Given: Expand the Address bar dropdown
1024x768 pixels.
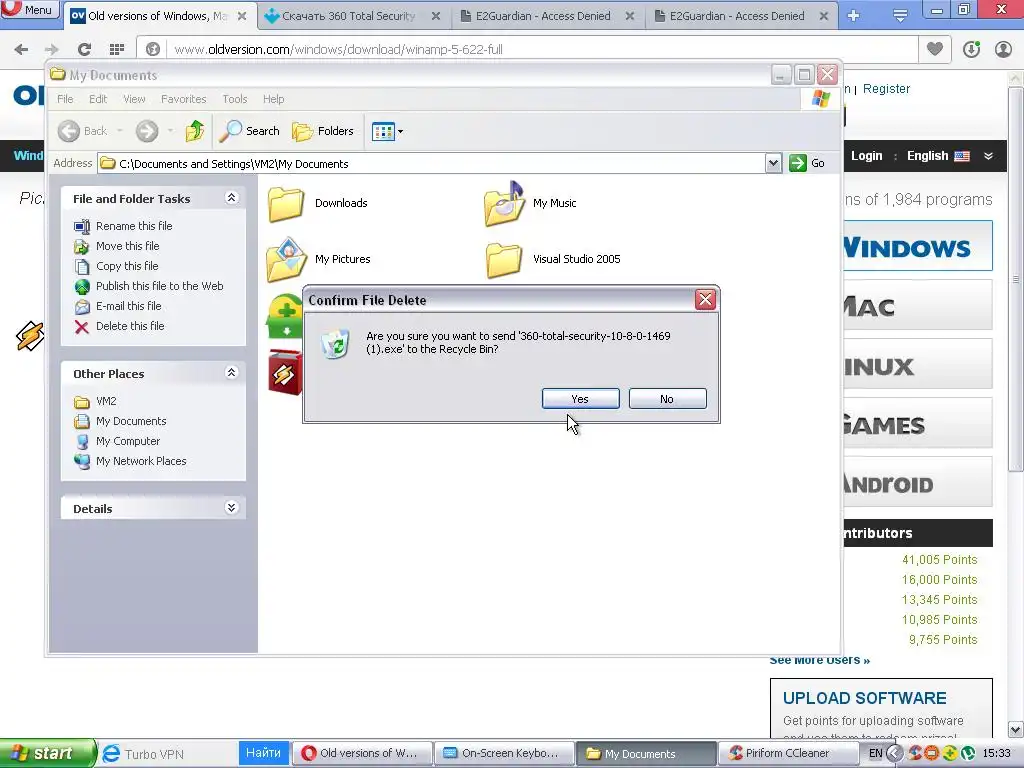Looking at the screenshot, I should (x=773, y=163).
